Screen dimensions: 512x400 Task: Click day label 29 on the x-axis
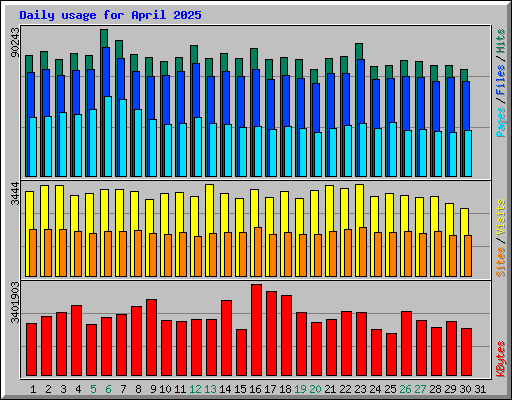[x=450, y=389]
